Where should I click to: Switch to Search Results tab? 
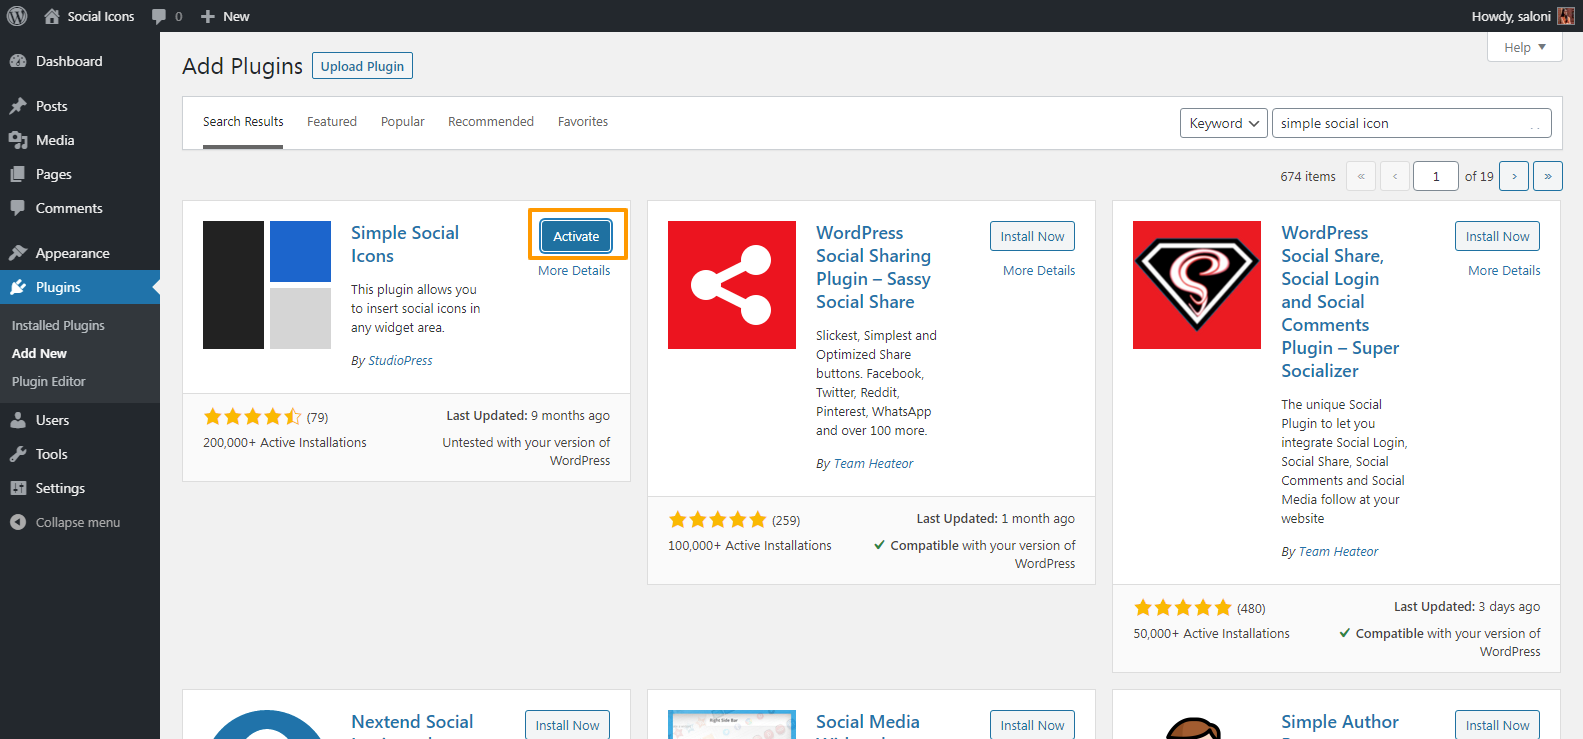click(x=243, y=122)
